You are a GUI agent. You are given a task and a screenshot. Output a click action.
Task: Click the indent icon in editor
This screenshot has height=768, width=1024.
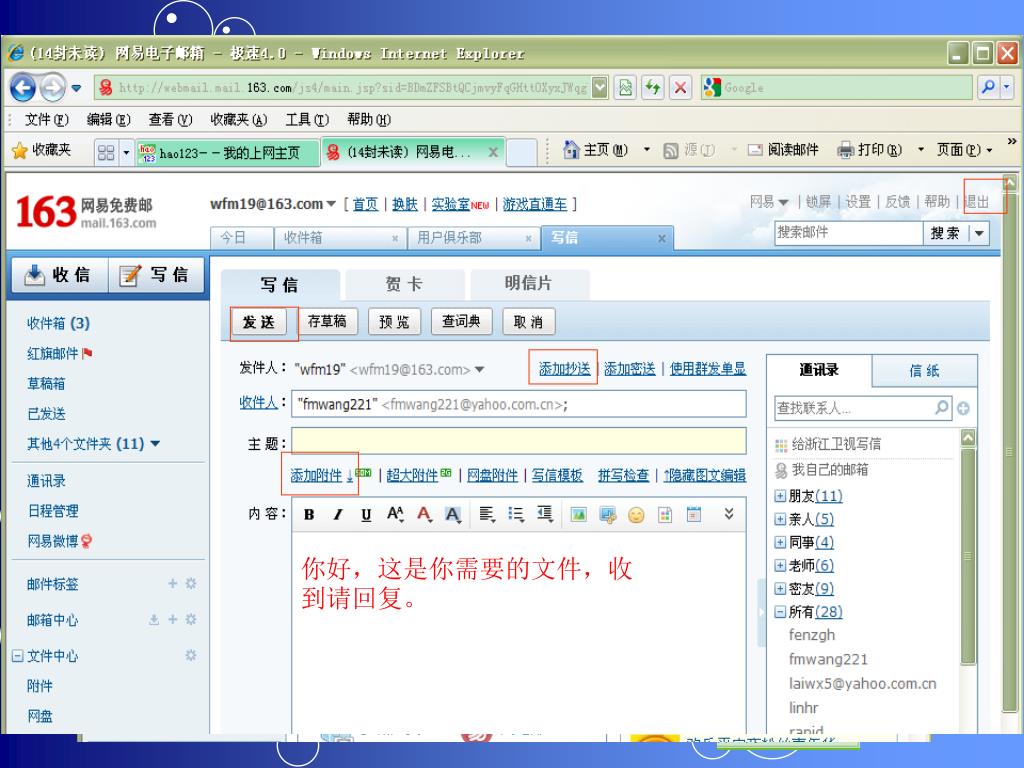click(545, 515)
